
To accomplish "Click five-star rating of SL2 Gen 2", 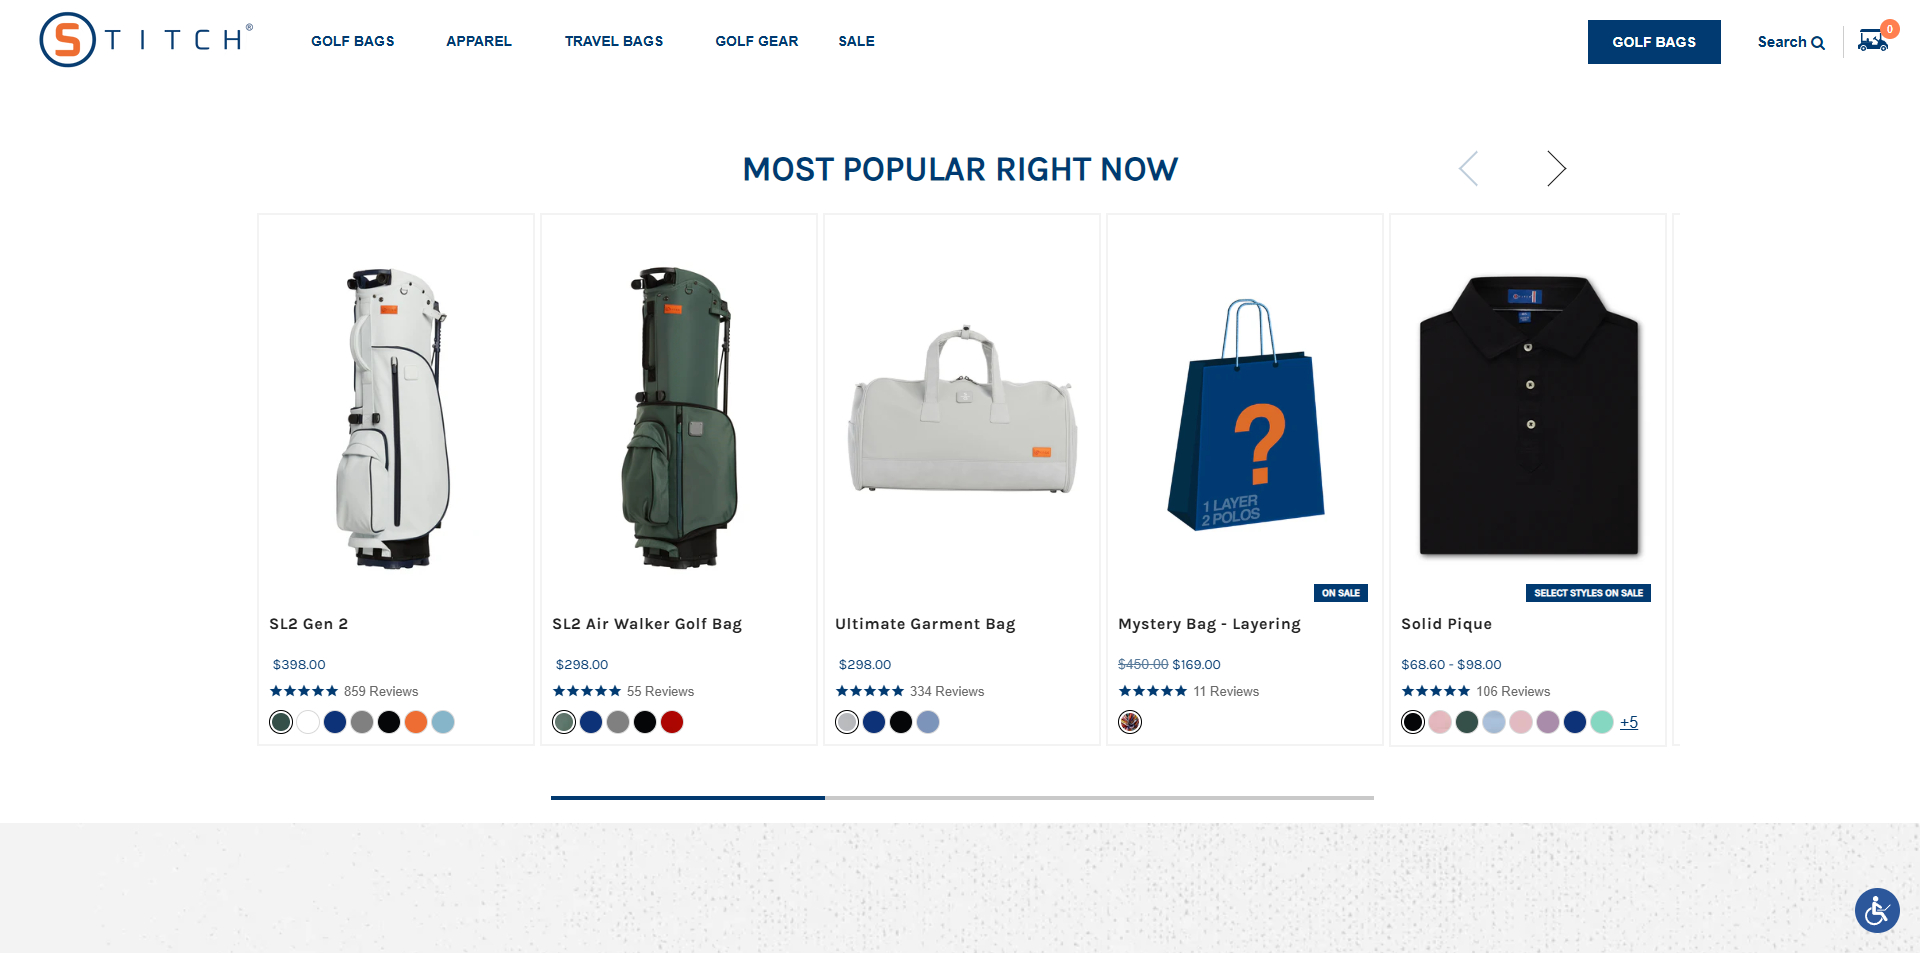I will point(304,691).
